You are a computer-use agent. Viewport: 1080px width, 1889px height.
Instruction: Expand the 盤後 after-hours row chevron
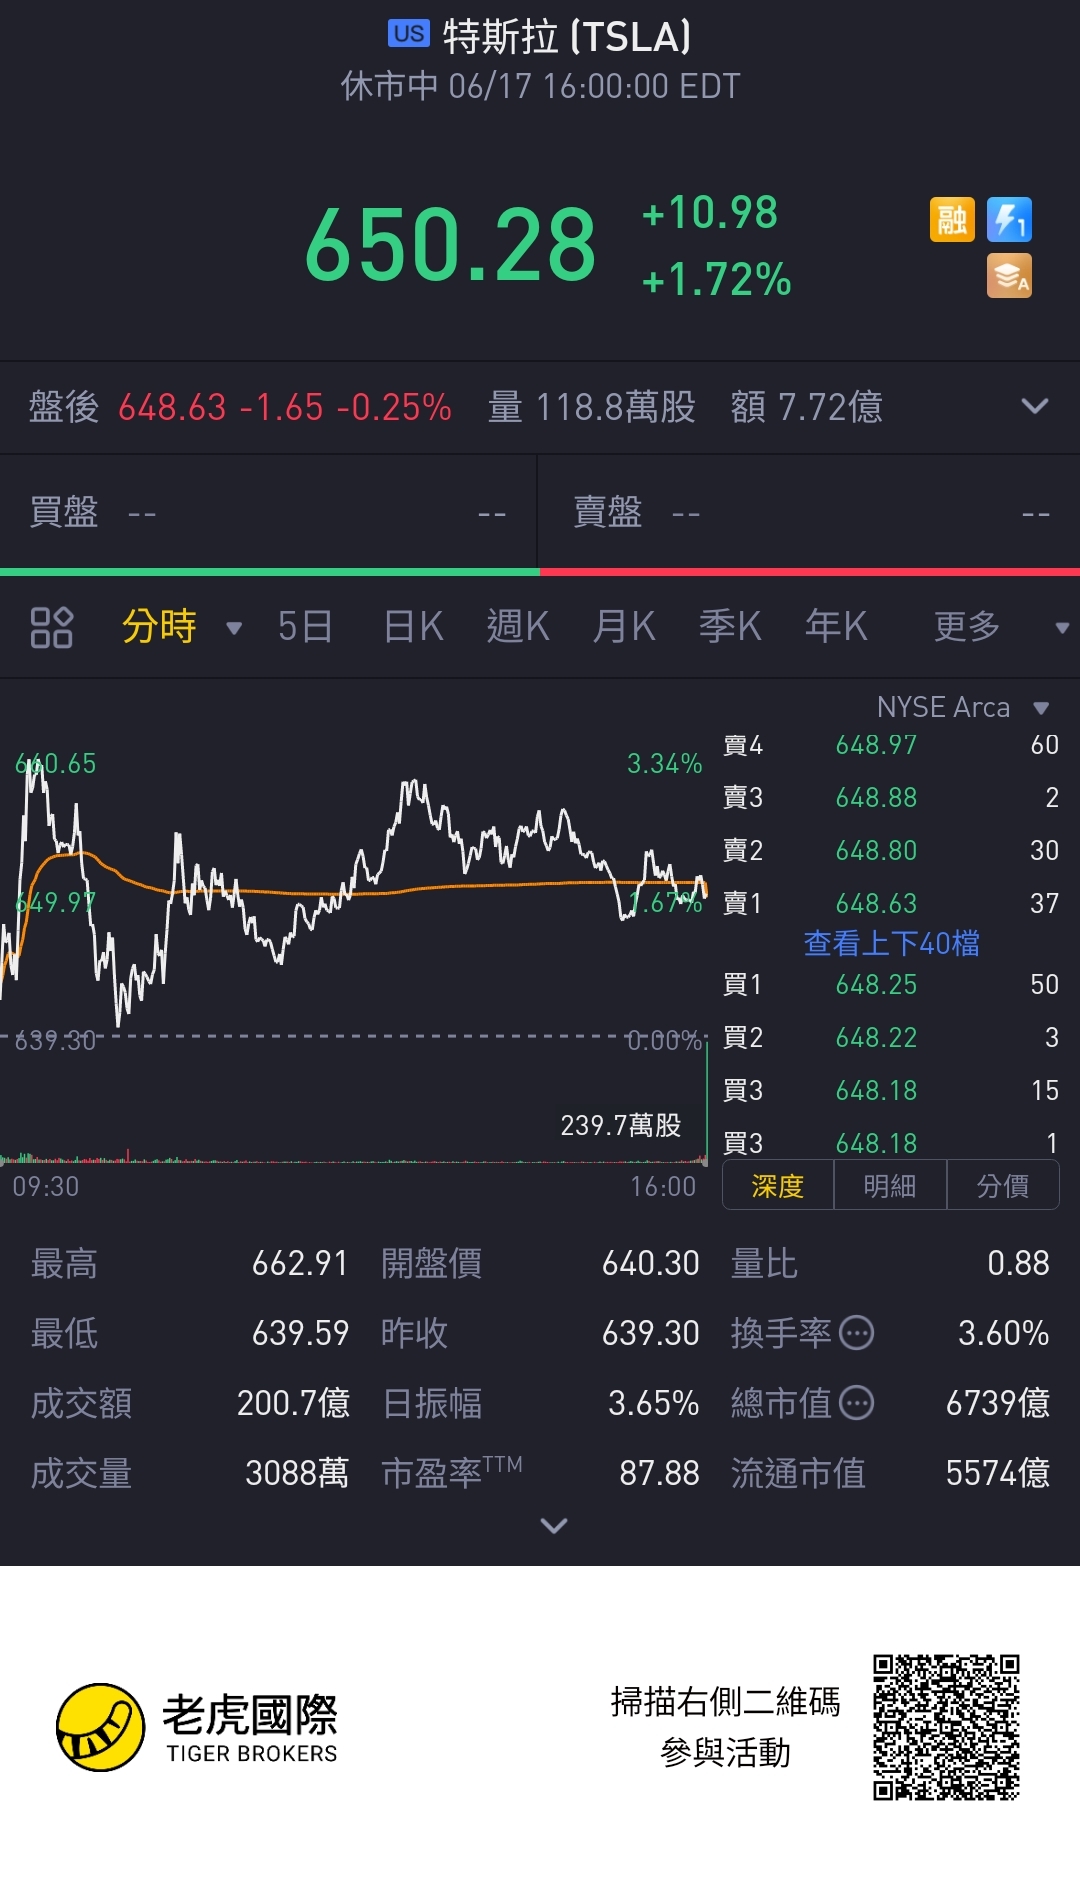pyautogui.click(x=1035, y=406)
